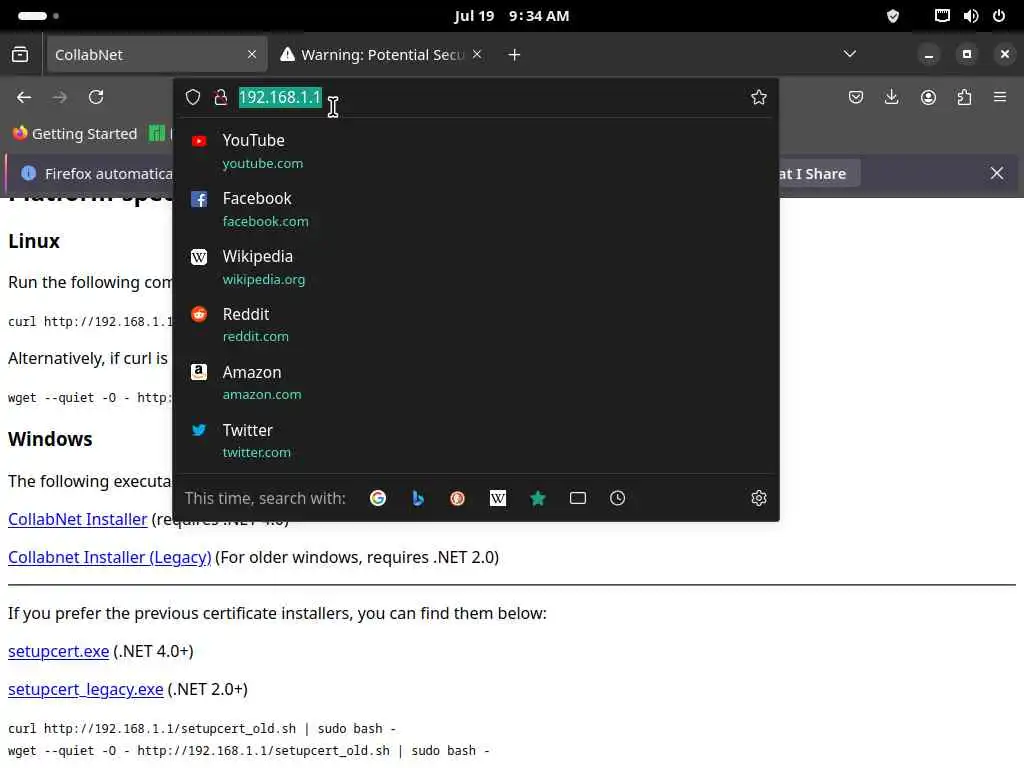The image size is (1024, 768).
Task: Dismiss the Firefox notification bar
Action: (997, 173)
